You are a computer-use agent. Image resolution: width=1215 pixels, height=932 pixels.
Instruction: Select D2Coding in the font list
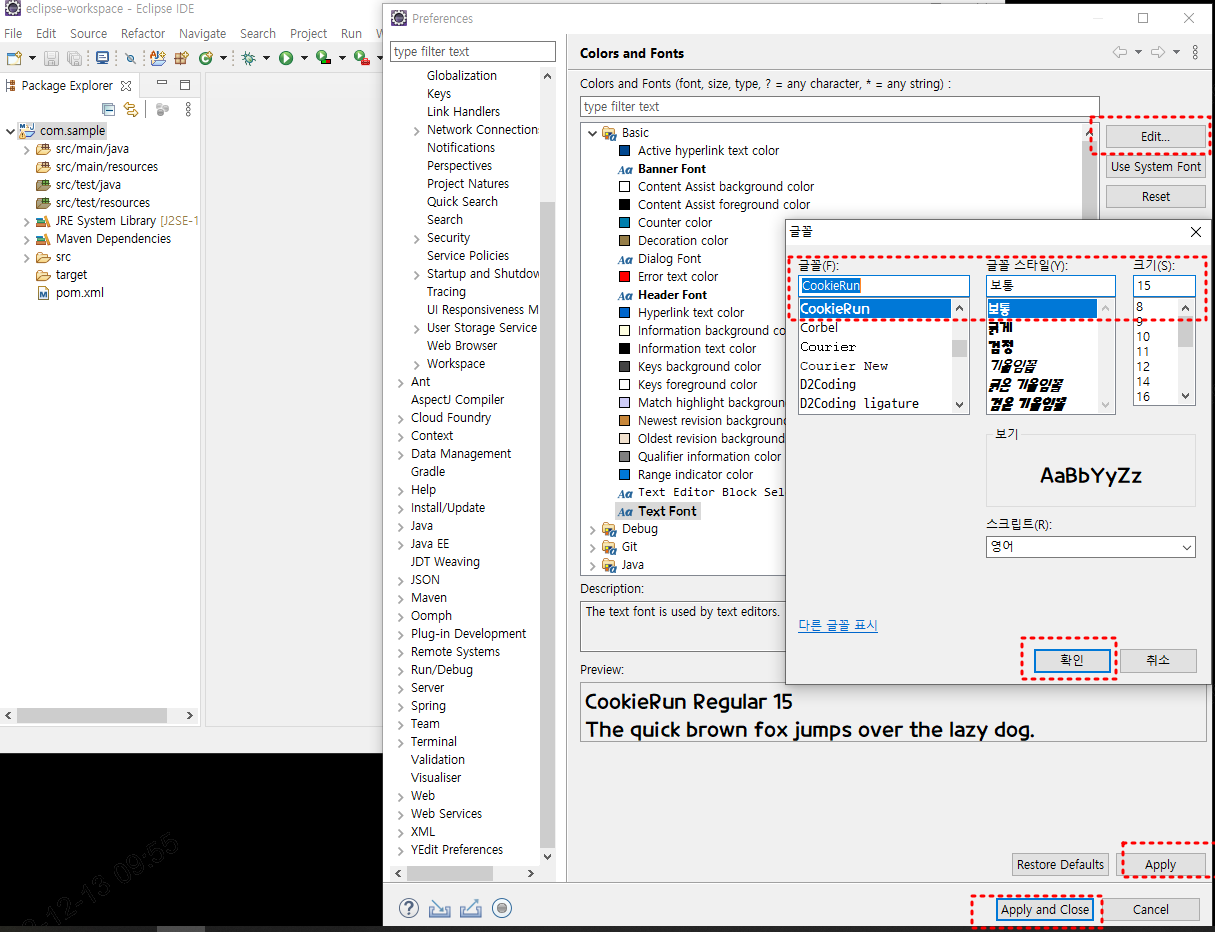click(x=828, y=384)
